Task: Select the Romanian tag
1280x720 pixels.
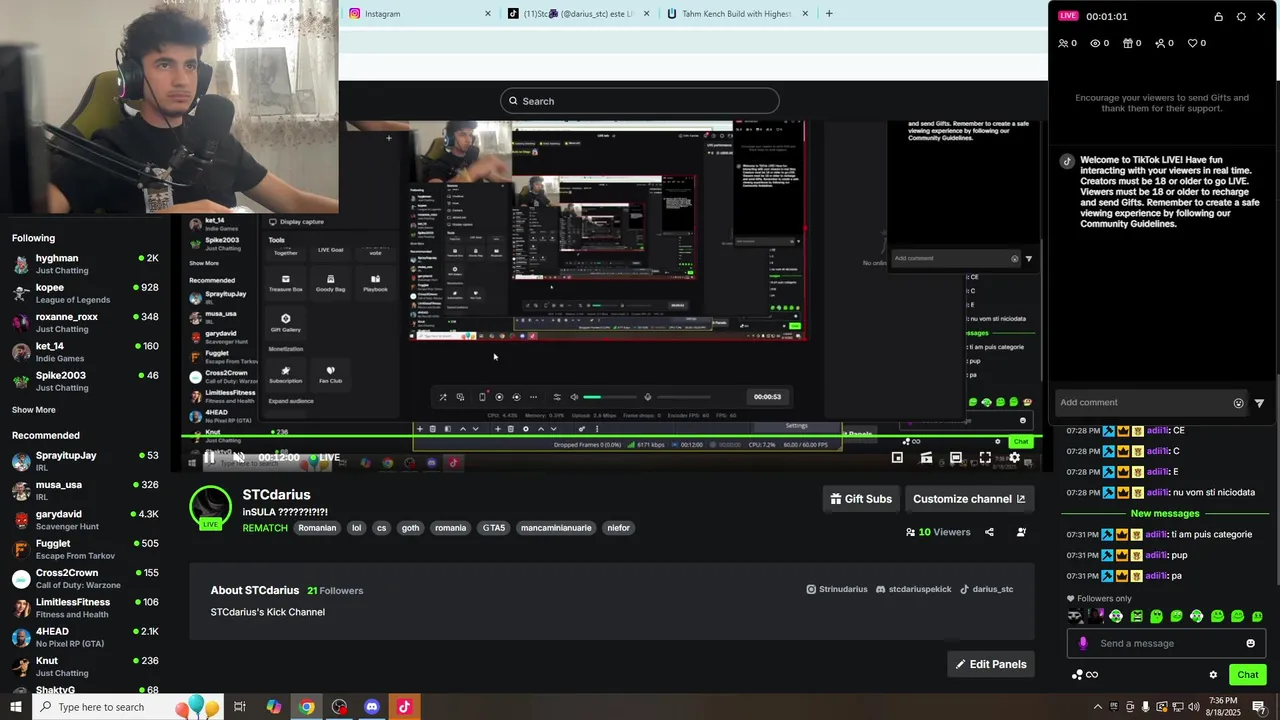Action: [x=317, y=528]
